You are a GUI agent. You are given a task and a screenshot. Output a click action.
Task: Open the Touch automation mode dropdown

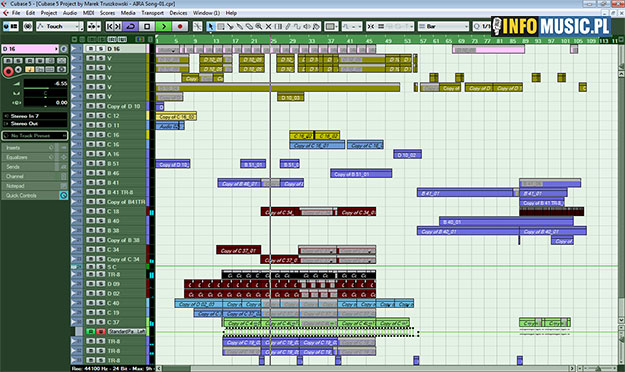59,26
